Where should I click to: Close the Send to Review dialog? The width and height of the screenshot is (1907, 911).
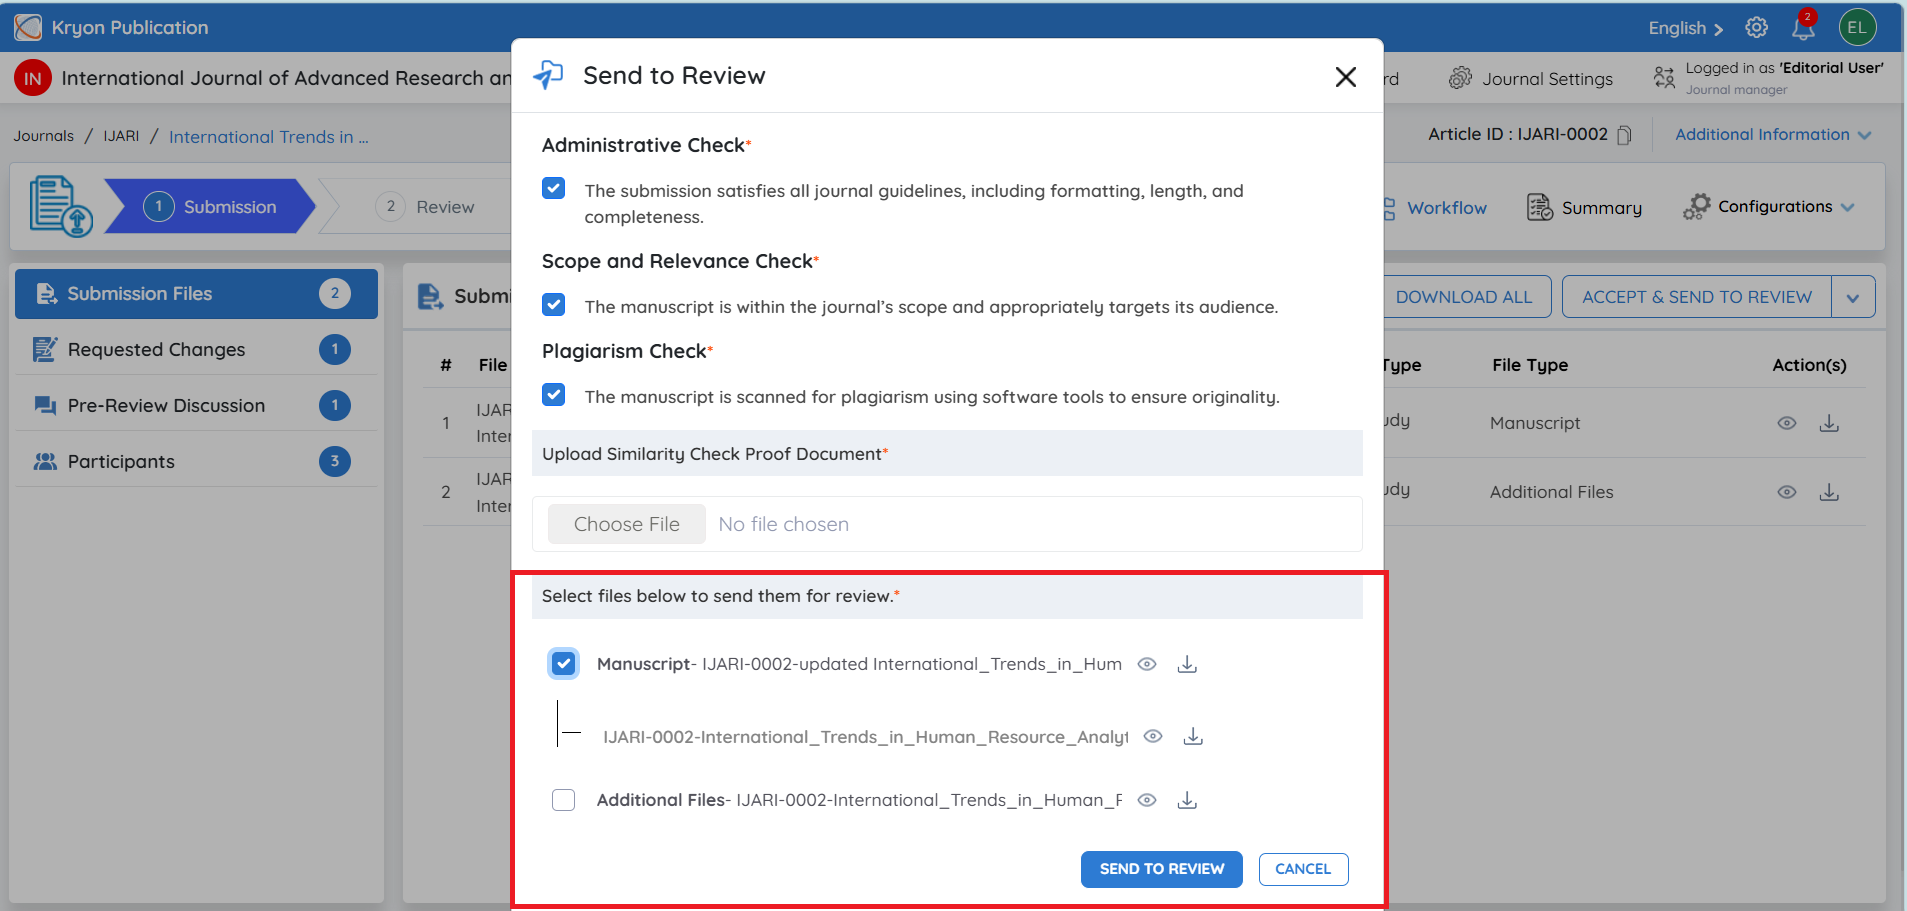coord(1345,77)
